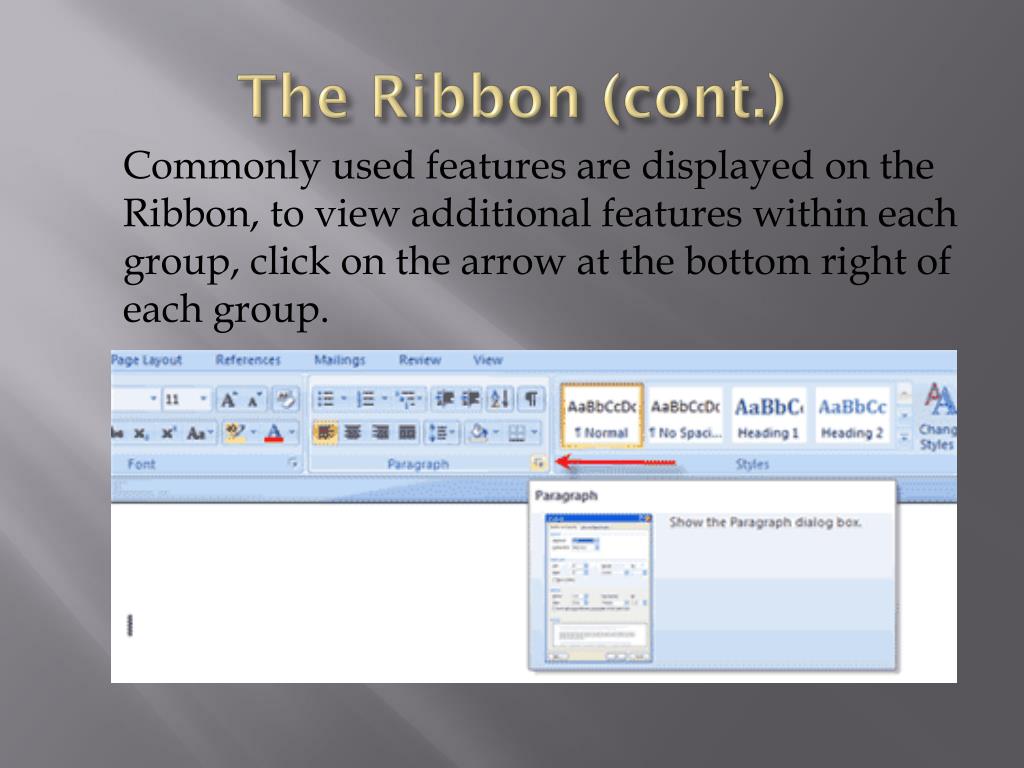Click the Multilevel List icon
Image resolution: width=1024 pixels, height=768 pixels.
coord(406,399)
